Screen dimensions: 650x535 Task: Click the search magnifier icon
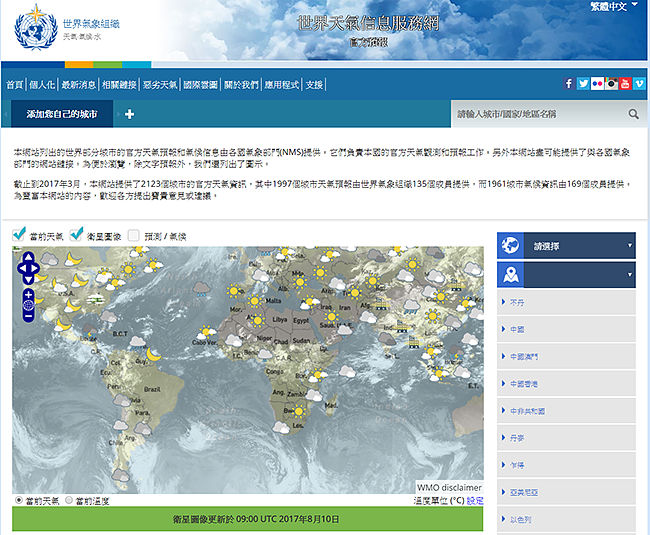coord(634,114)
